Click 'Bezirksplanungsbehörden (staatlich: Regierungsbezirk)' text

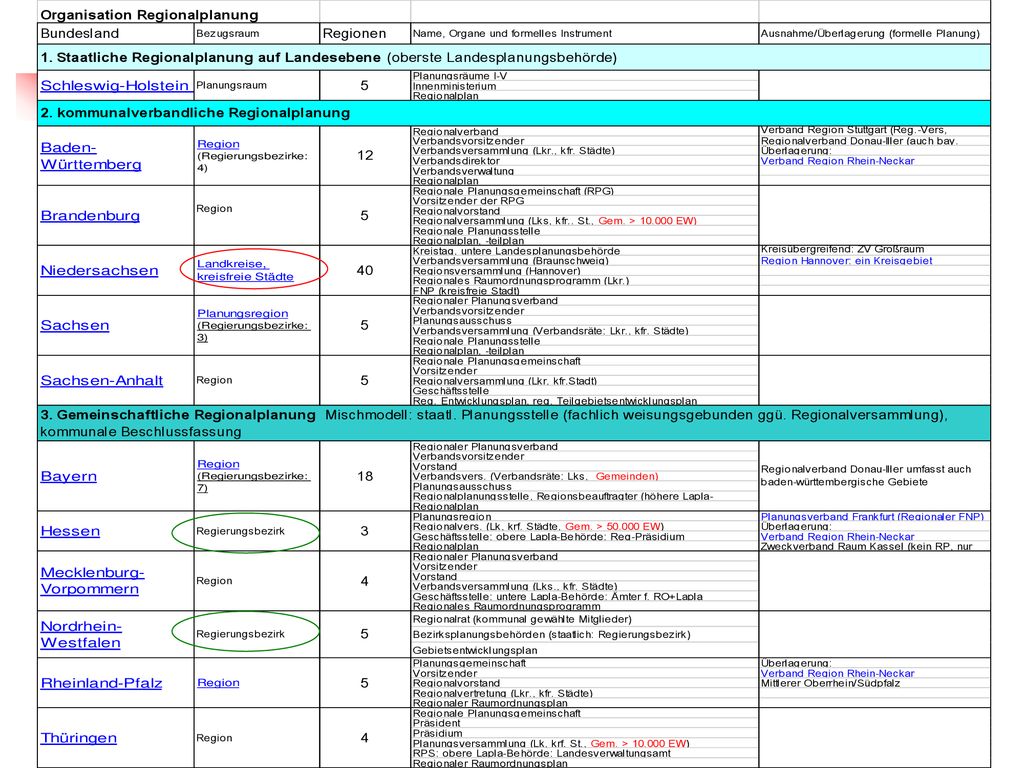(x=551, y=634)
